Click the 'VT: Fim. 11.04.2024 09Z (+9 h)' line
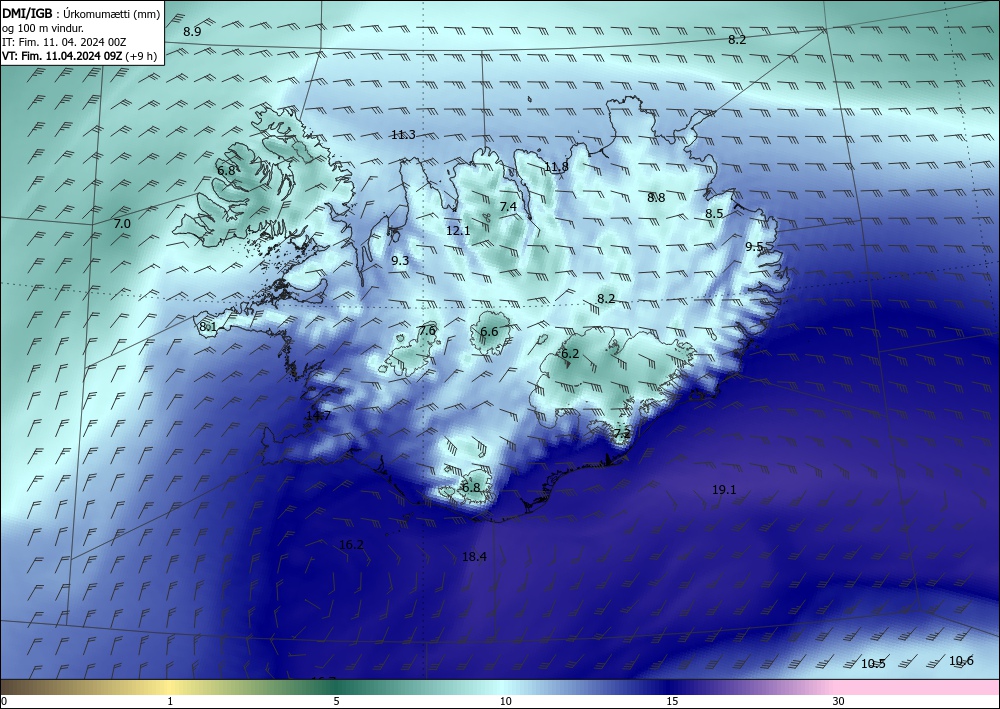Screen dimensions: 1000x709 [79, 55]
